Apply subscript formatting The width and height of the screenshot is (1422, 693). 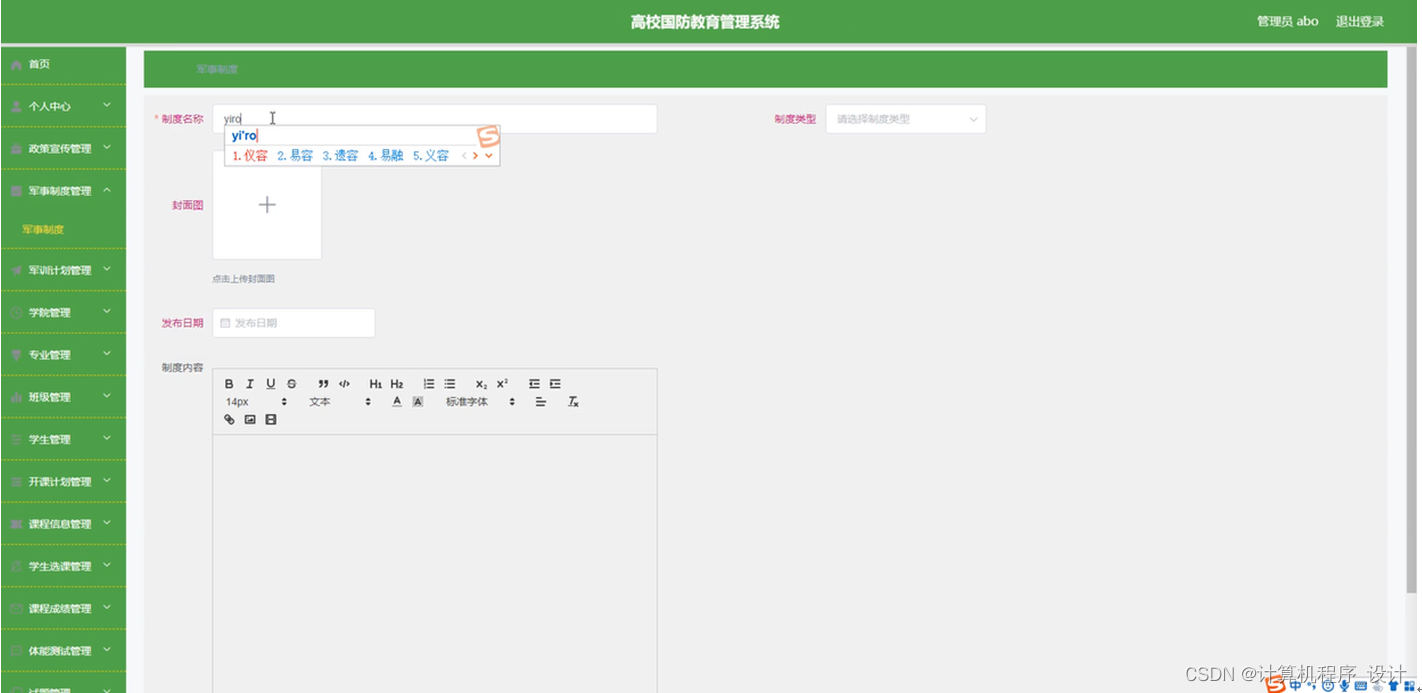tap(481, 384)
